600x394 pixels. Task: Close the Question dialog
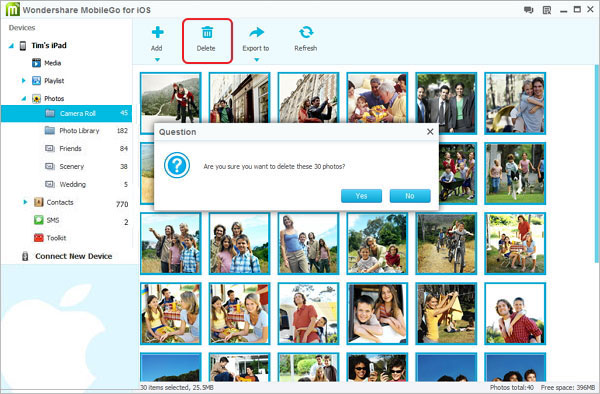coord(430,132)
